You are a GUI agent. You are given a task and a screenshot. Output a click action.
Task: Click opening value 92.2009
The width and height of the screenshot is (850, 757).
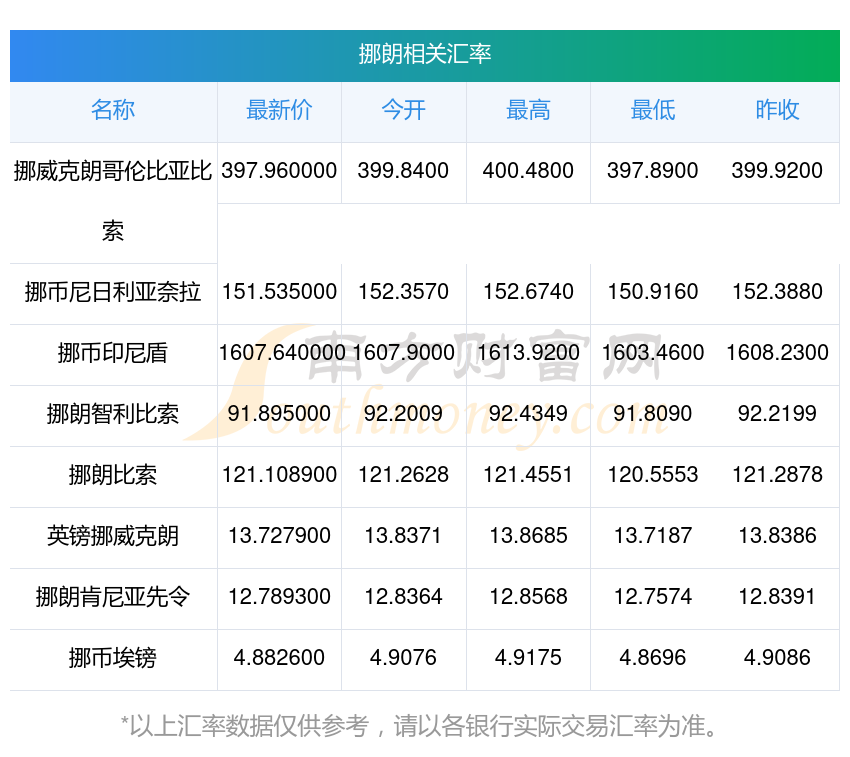pos(403,414)
